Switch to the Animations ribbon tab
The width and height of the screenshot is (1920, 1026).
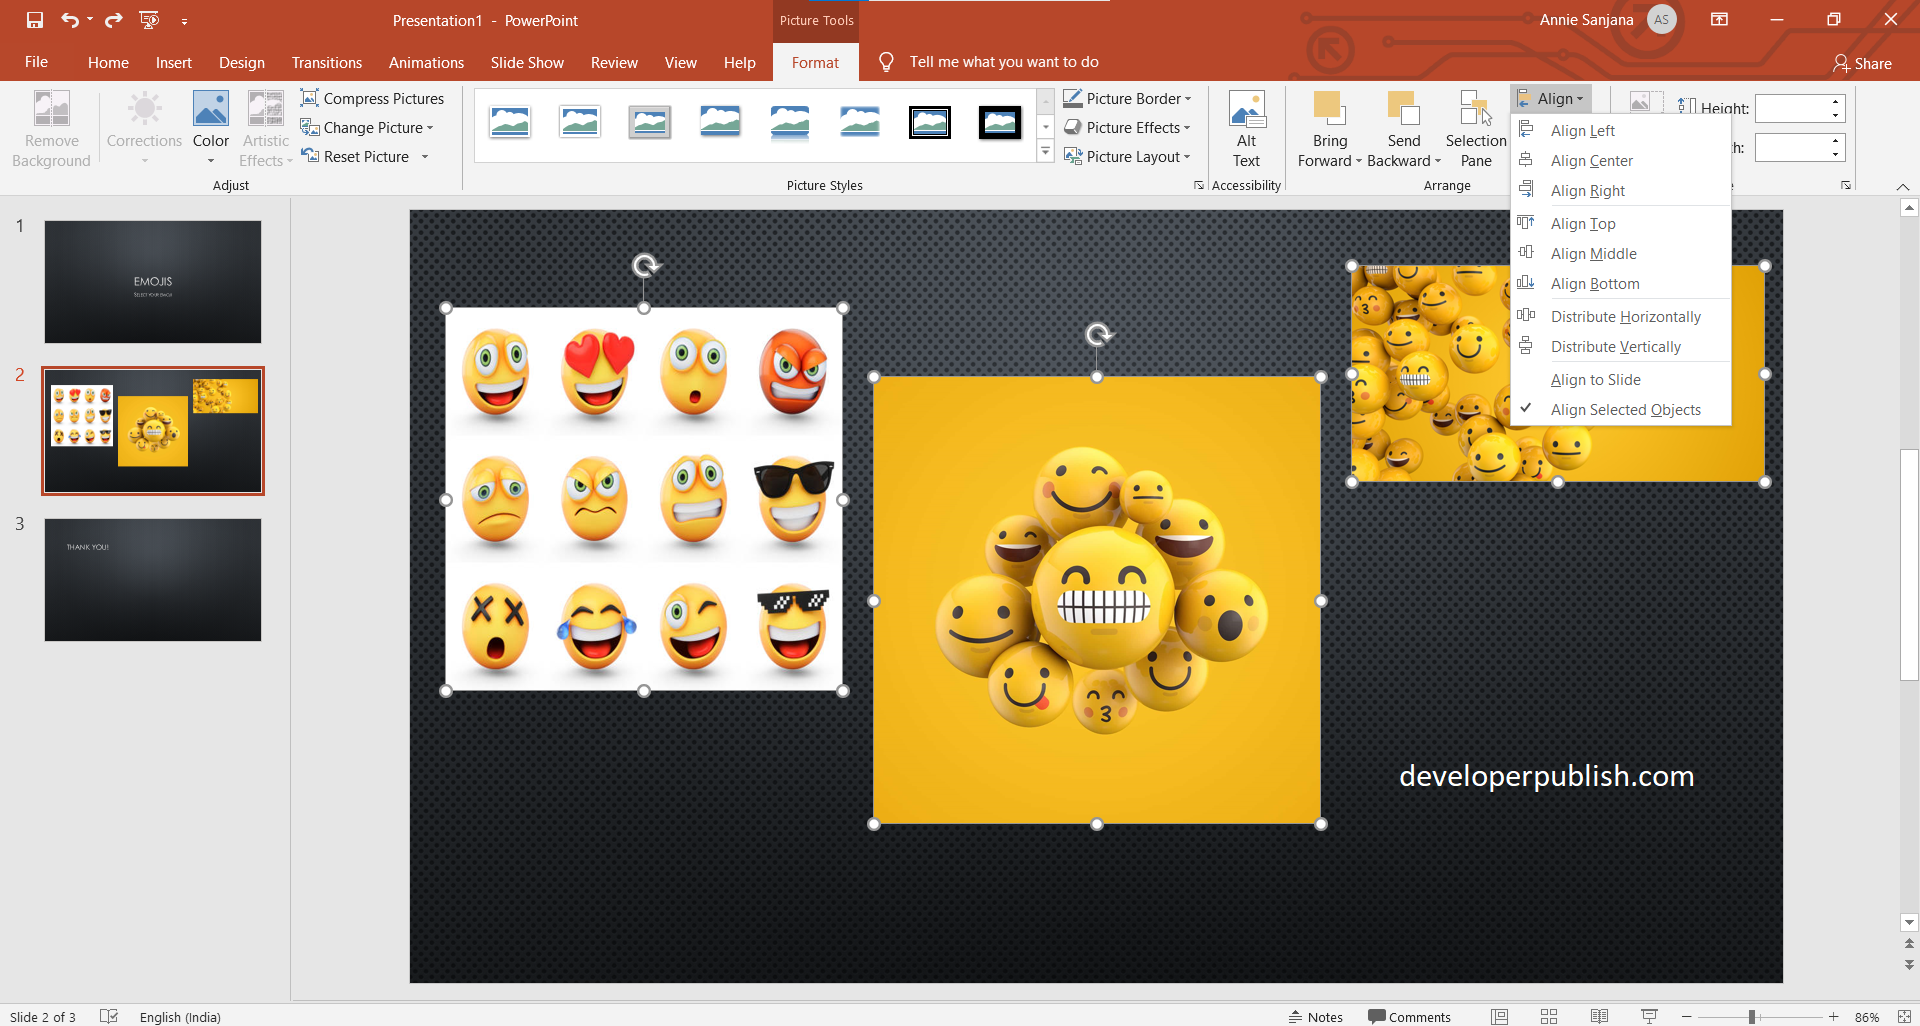click(x=426, y=62)
